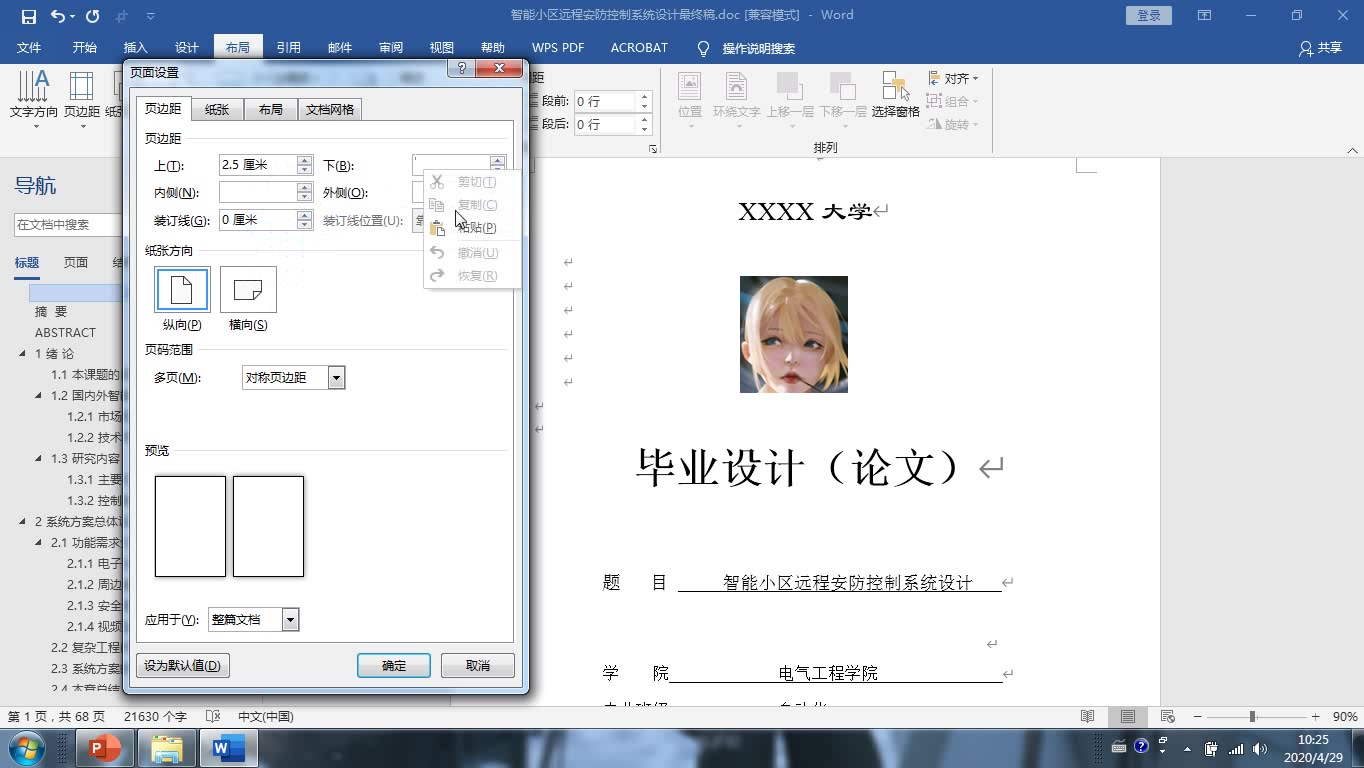
Task: Open the Insert (插入) ribbon tab
Action: (135, 48)
